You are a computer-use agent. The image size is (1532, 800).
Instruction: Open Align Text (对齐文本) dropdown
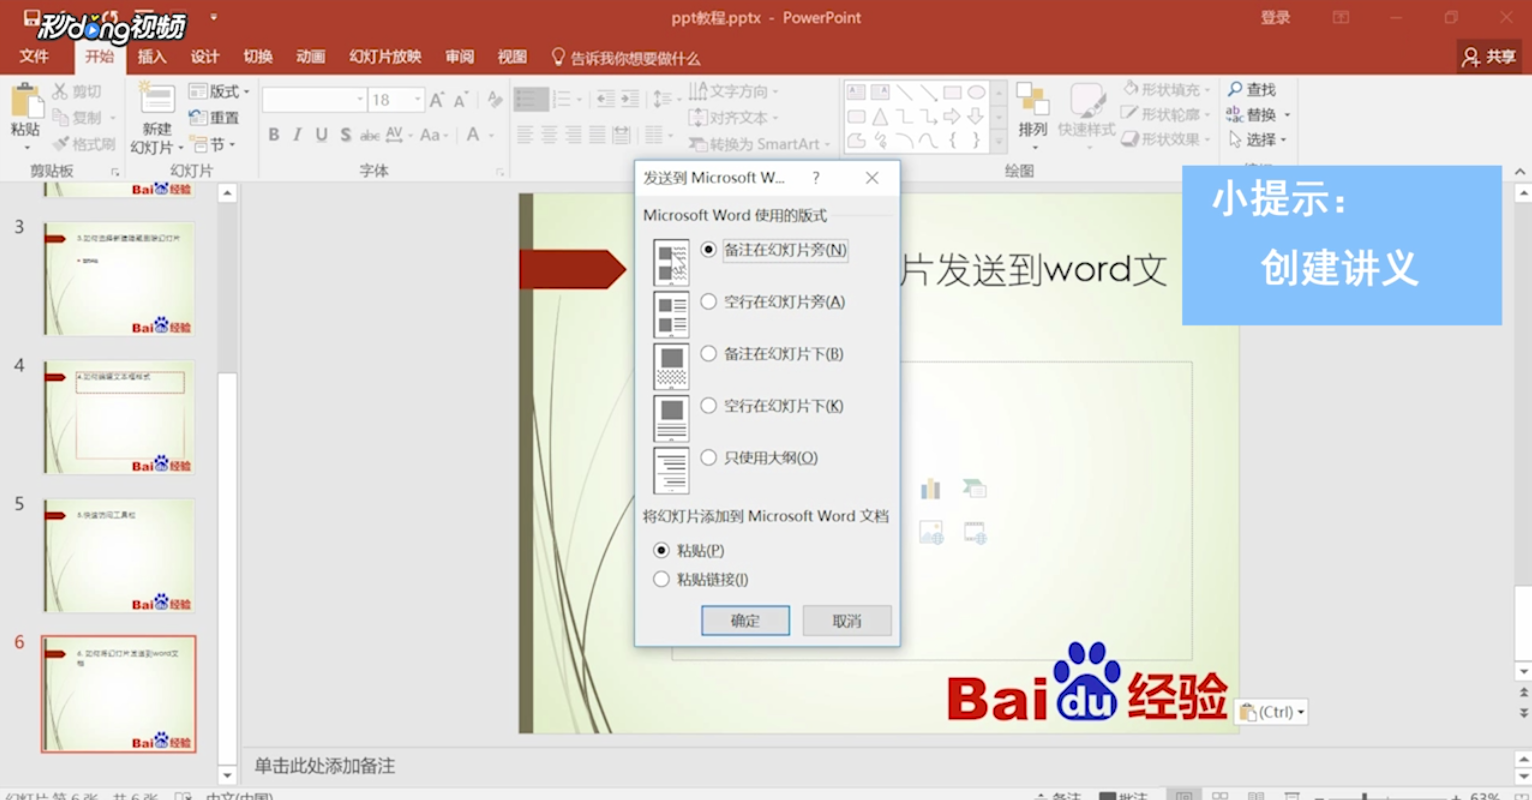point(775,118)
